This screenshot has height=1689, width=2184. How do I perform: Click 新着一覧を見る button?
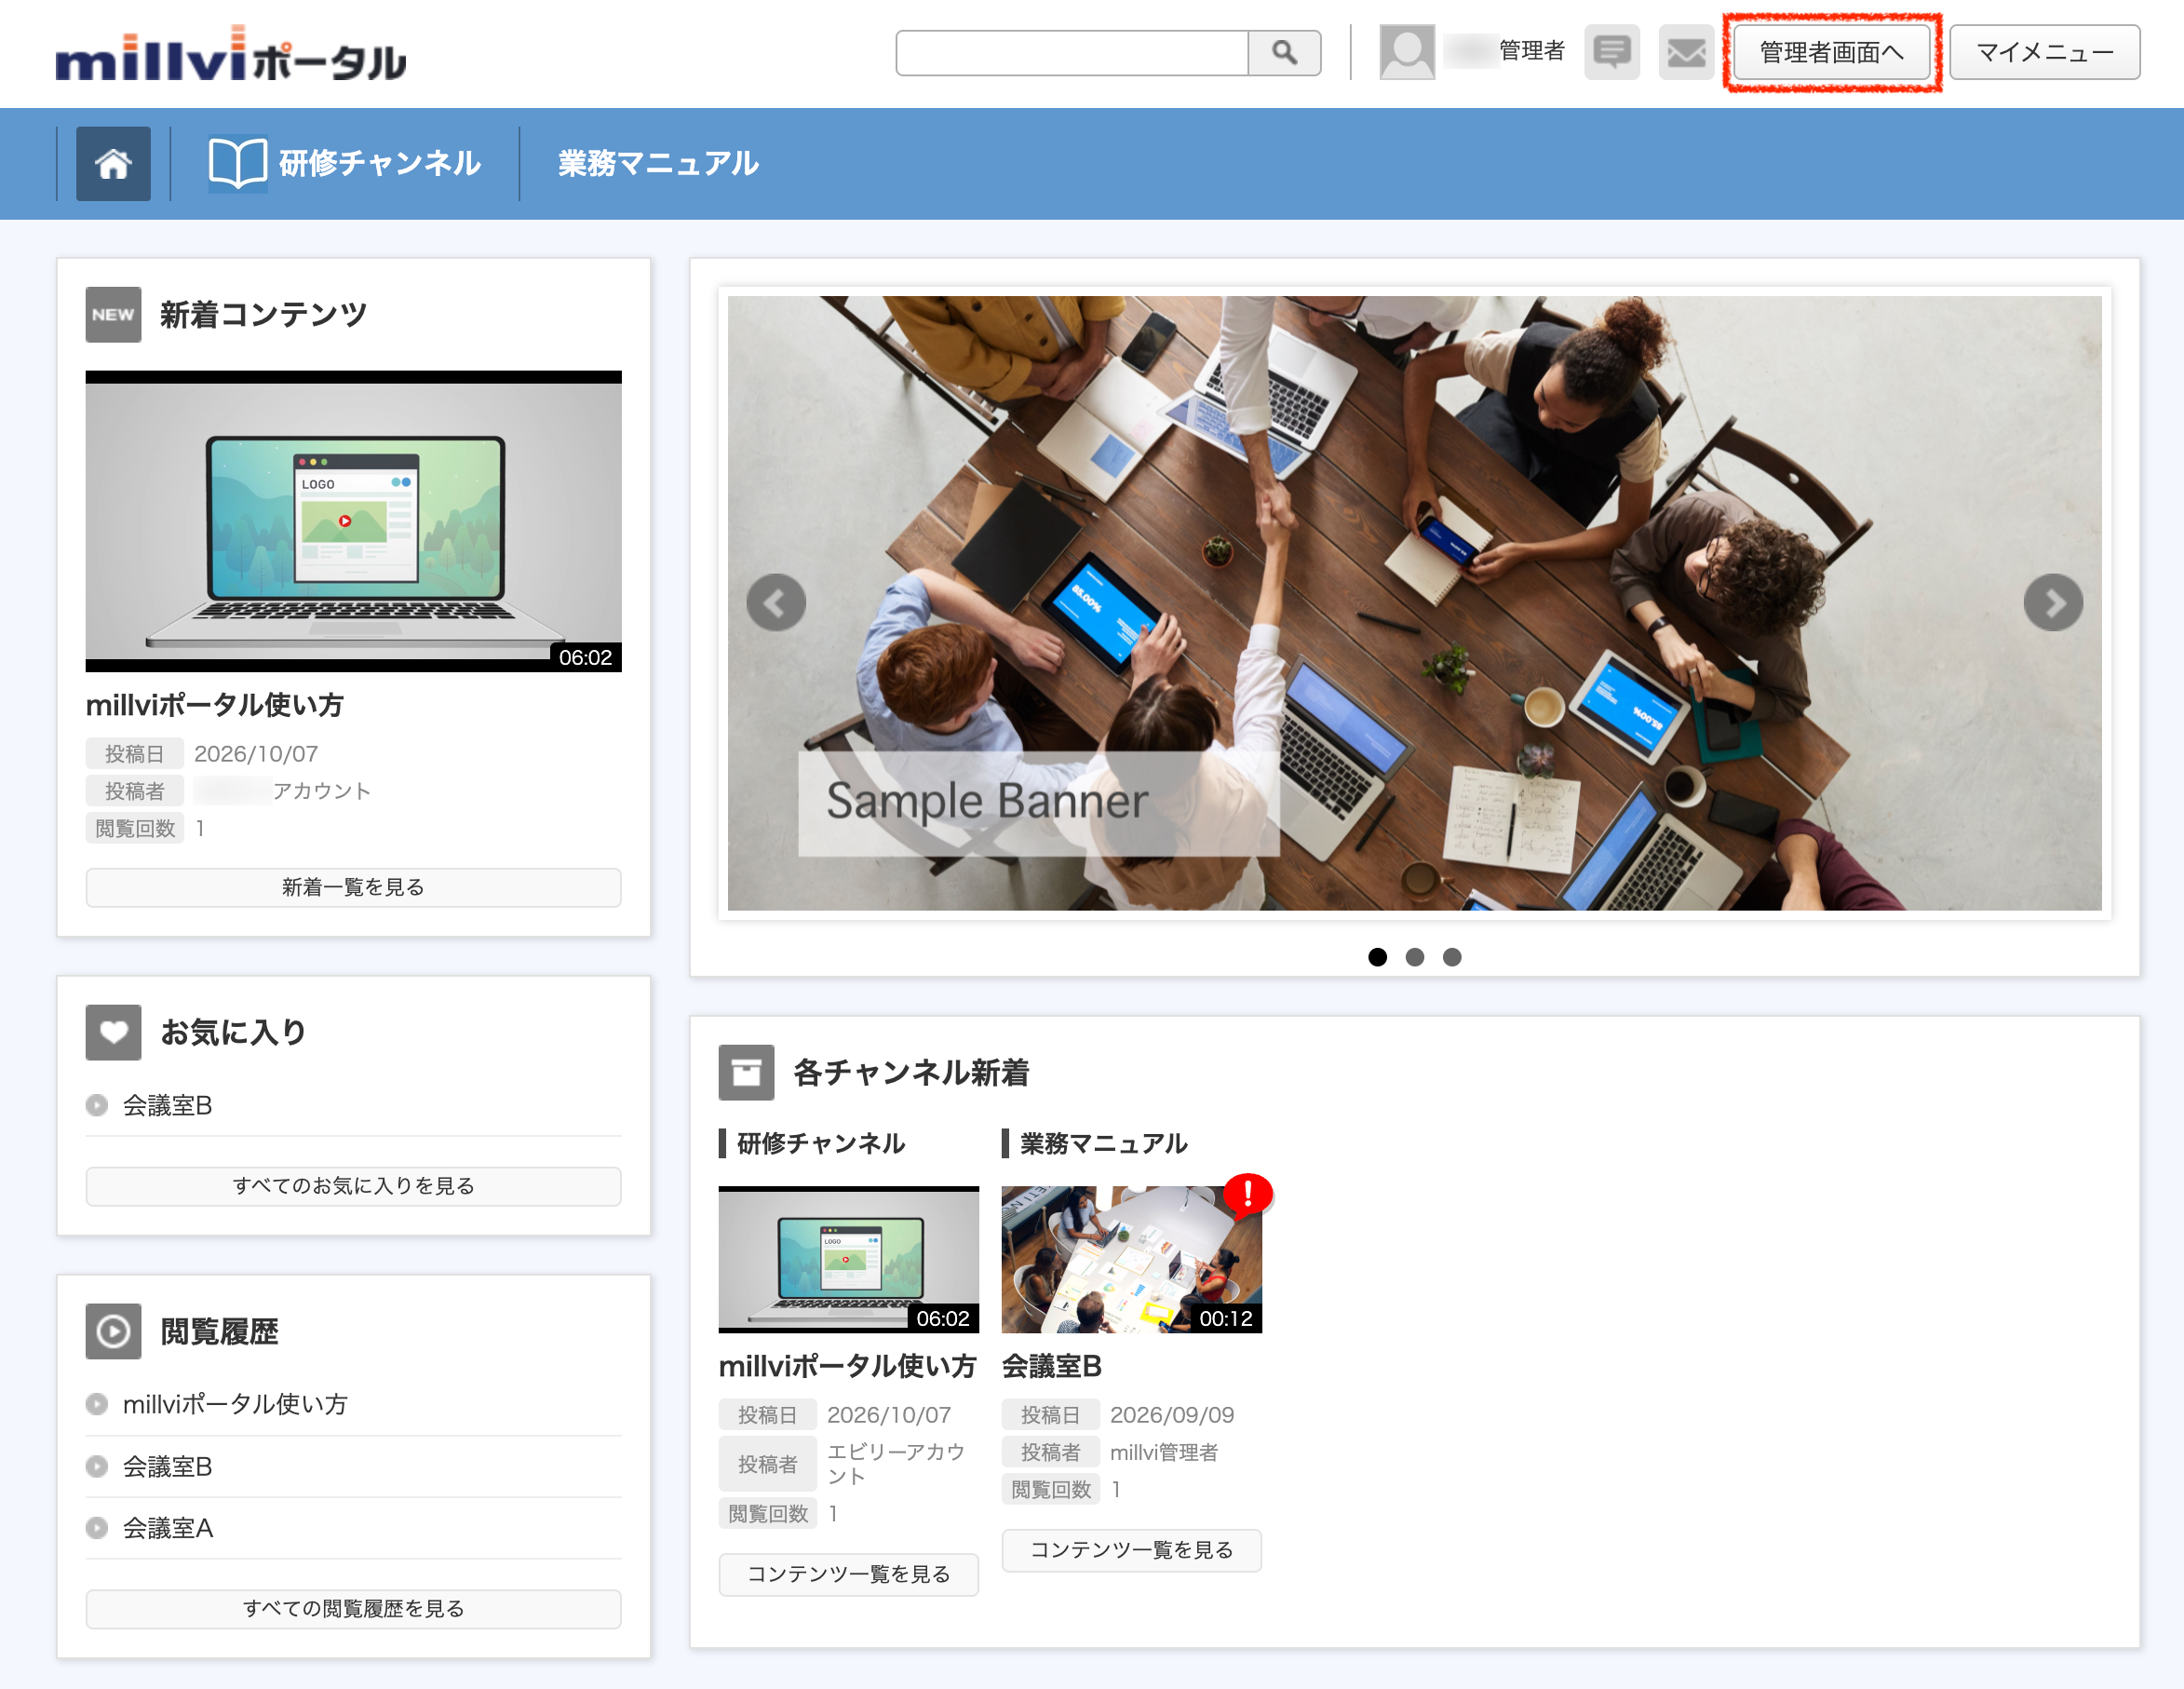pyautogui.click(x=353, y=887)
